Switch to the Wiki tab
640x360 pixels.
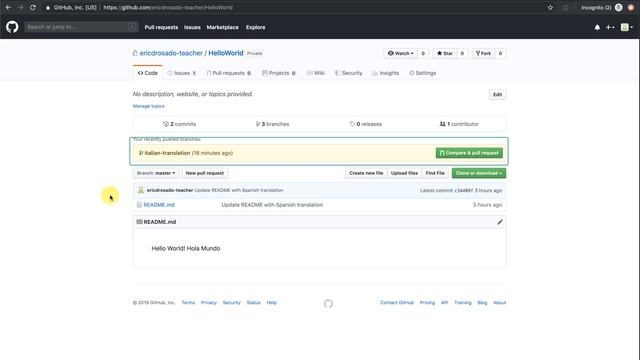pos(316,73)
